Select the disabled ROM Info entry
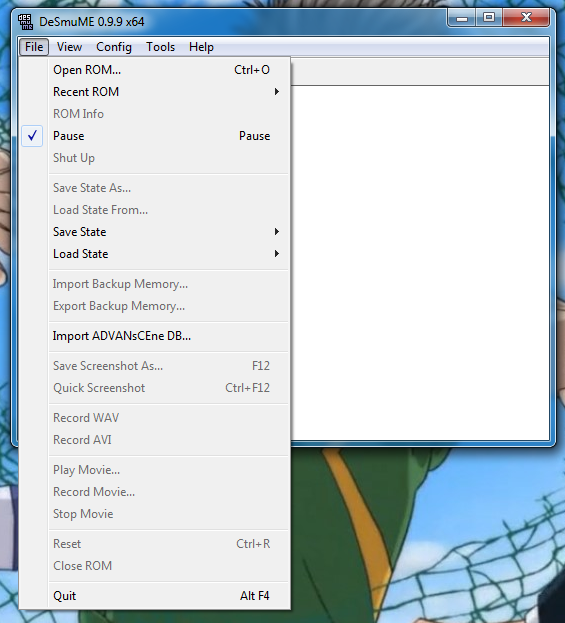This screenshot has width=565, height=623. coord(155,114)
